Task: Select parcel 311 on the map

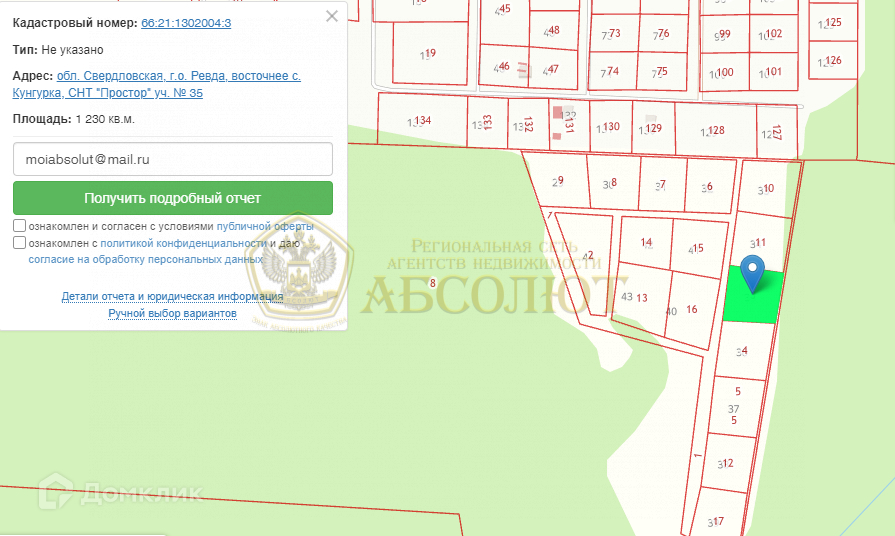Action: [758, 243]
